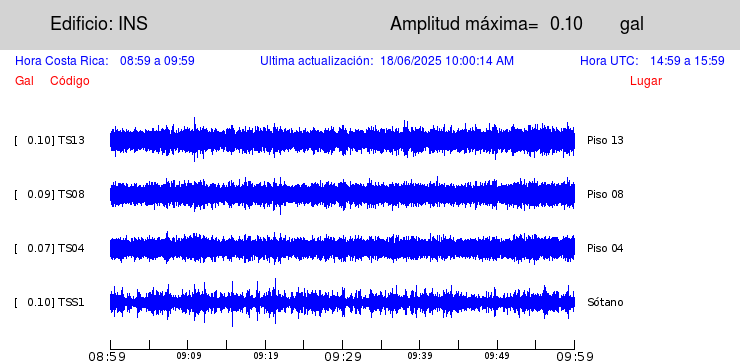Click the red Código column header
The width and height of the screenshot is (740, 363).
click(70, 81)
